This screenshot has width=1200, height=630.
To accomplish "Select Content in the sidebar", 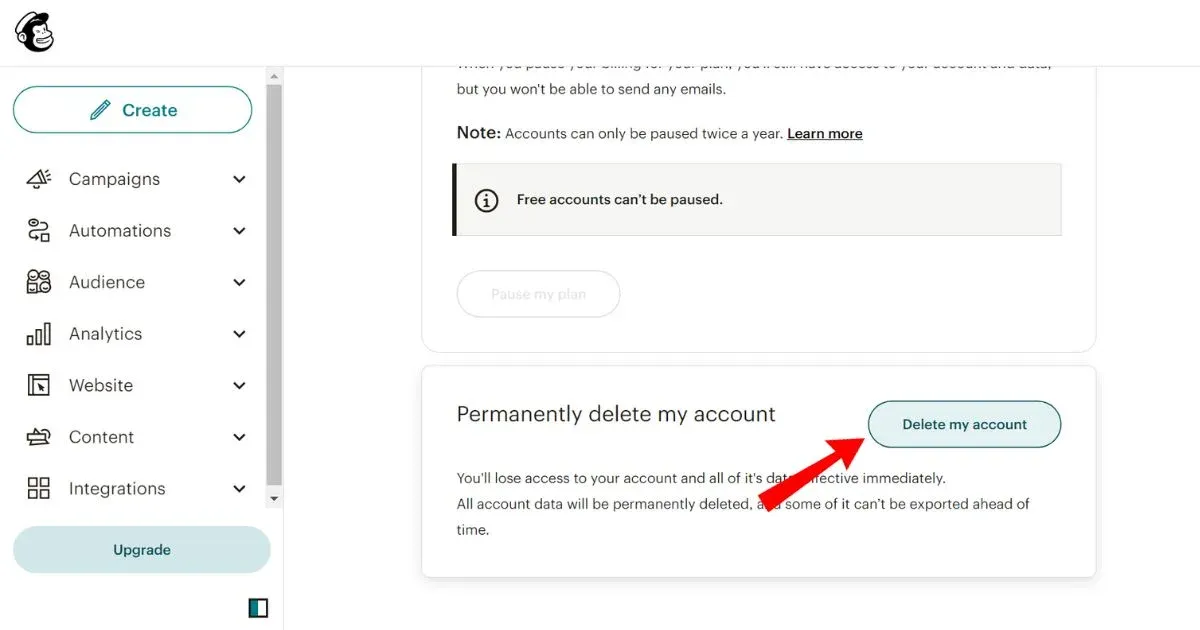I will [x=100, y=437].
